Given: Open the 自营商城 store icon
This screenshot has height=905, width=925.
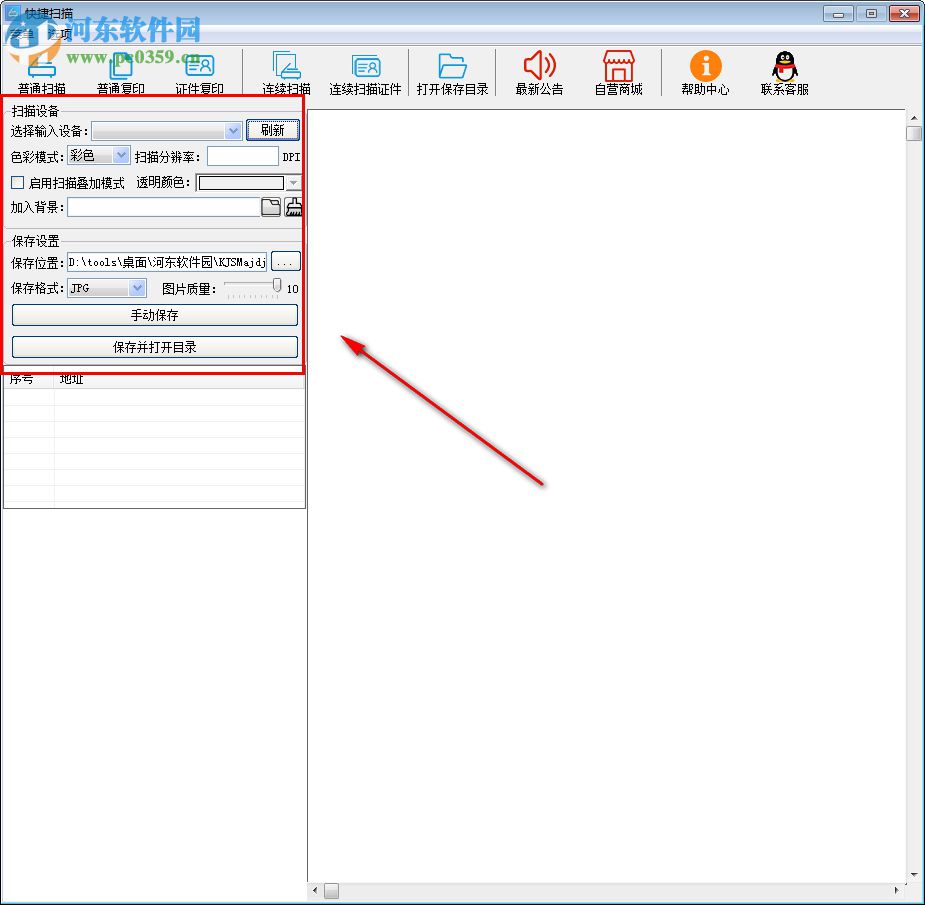Looking at the screenshot, I should point(618,73).
